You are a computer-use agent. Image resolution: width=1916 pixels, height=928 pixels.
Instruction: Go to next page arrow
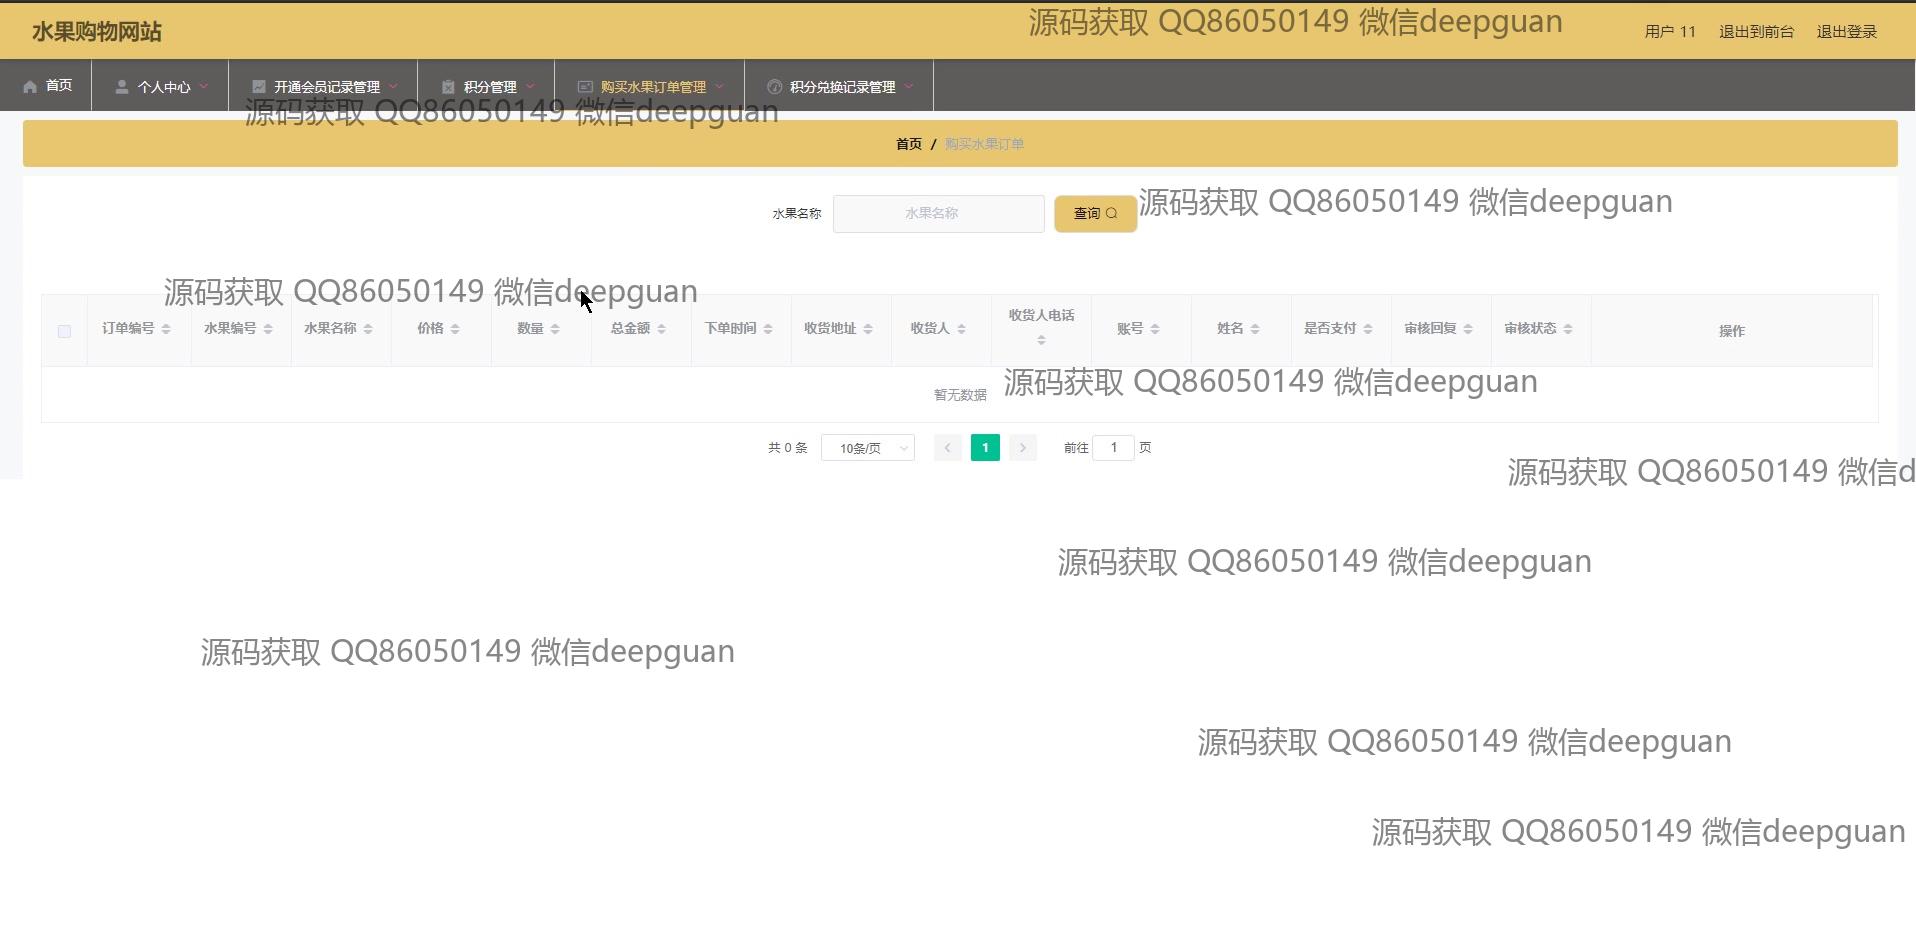(x=1022, y=448)
